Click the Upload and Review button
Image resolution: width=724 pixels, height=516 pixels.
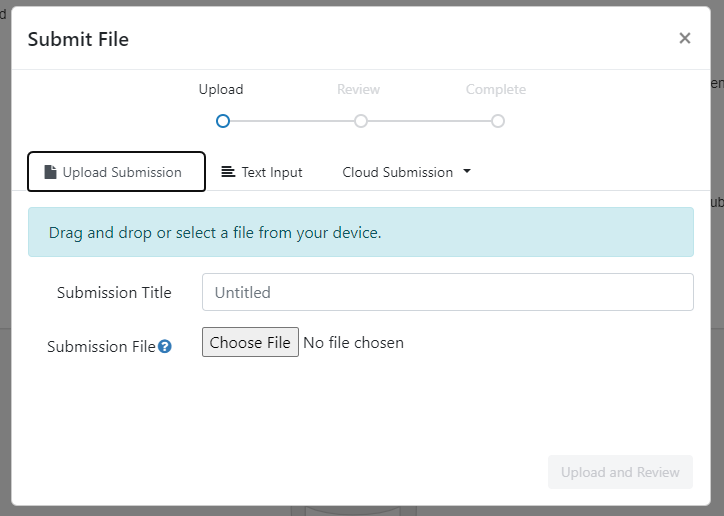click(x=620, y=472)
